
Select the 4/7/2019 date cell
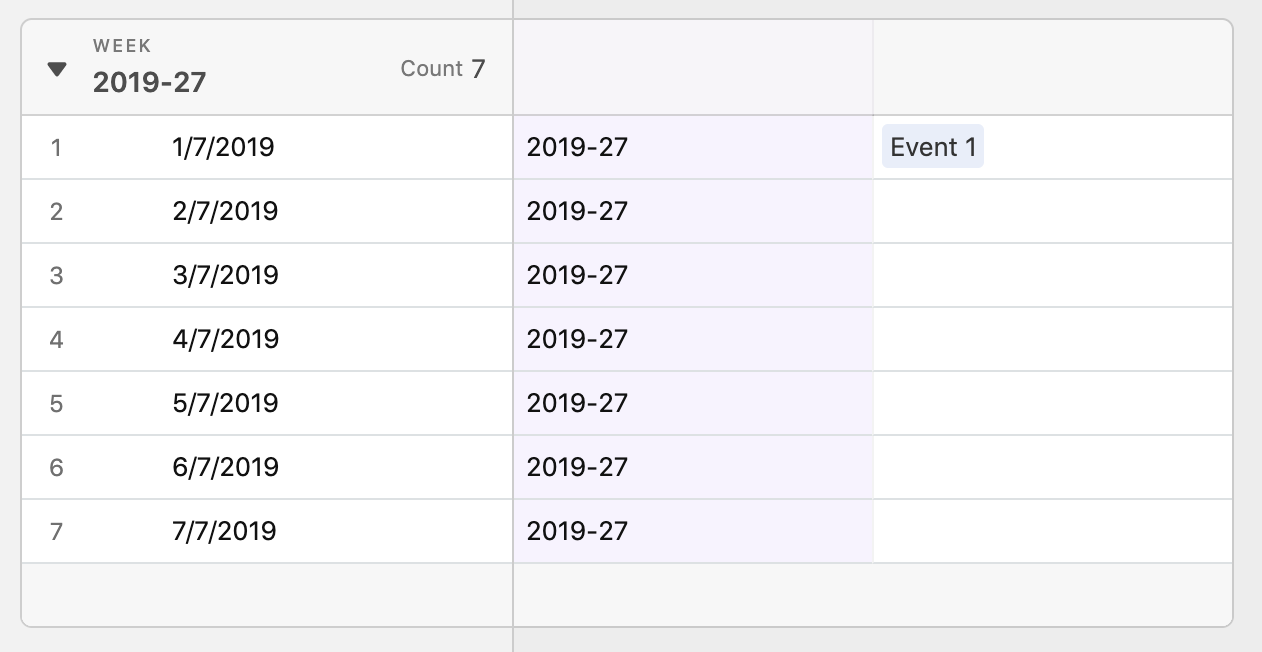coord(267,339)
